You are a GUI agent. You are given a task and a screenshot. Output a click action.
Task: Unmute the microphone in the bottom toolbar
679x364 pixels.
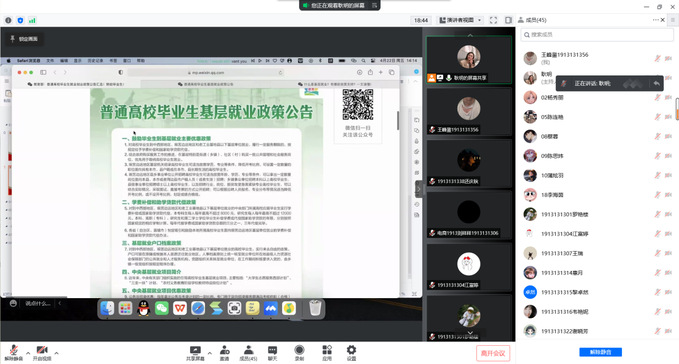pos(13,353)
